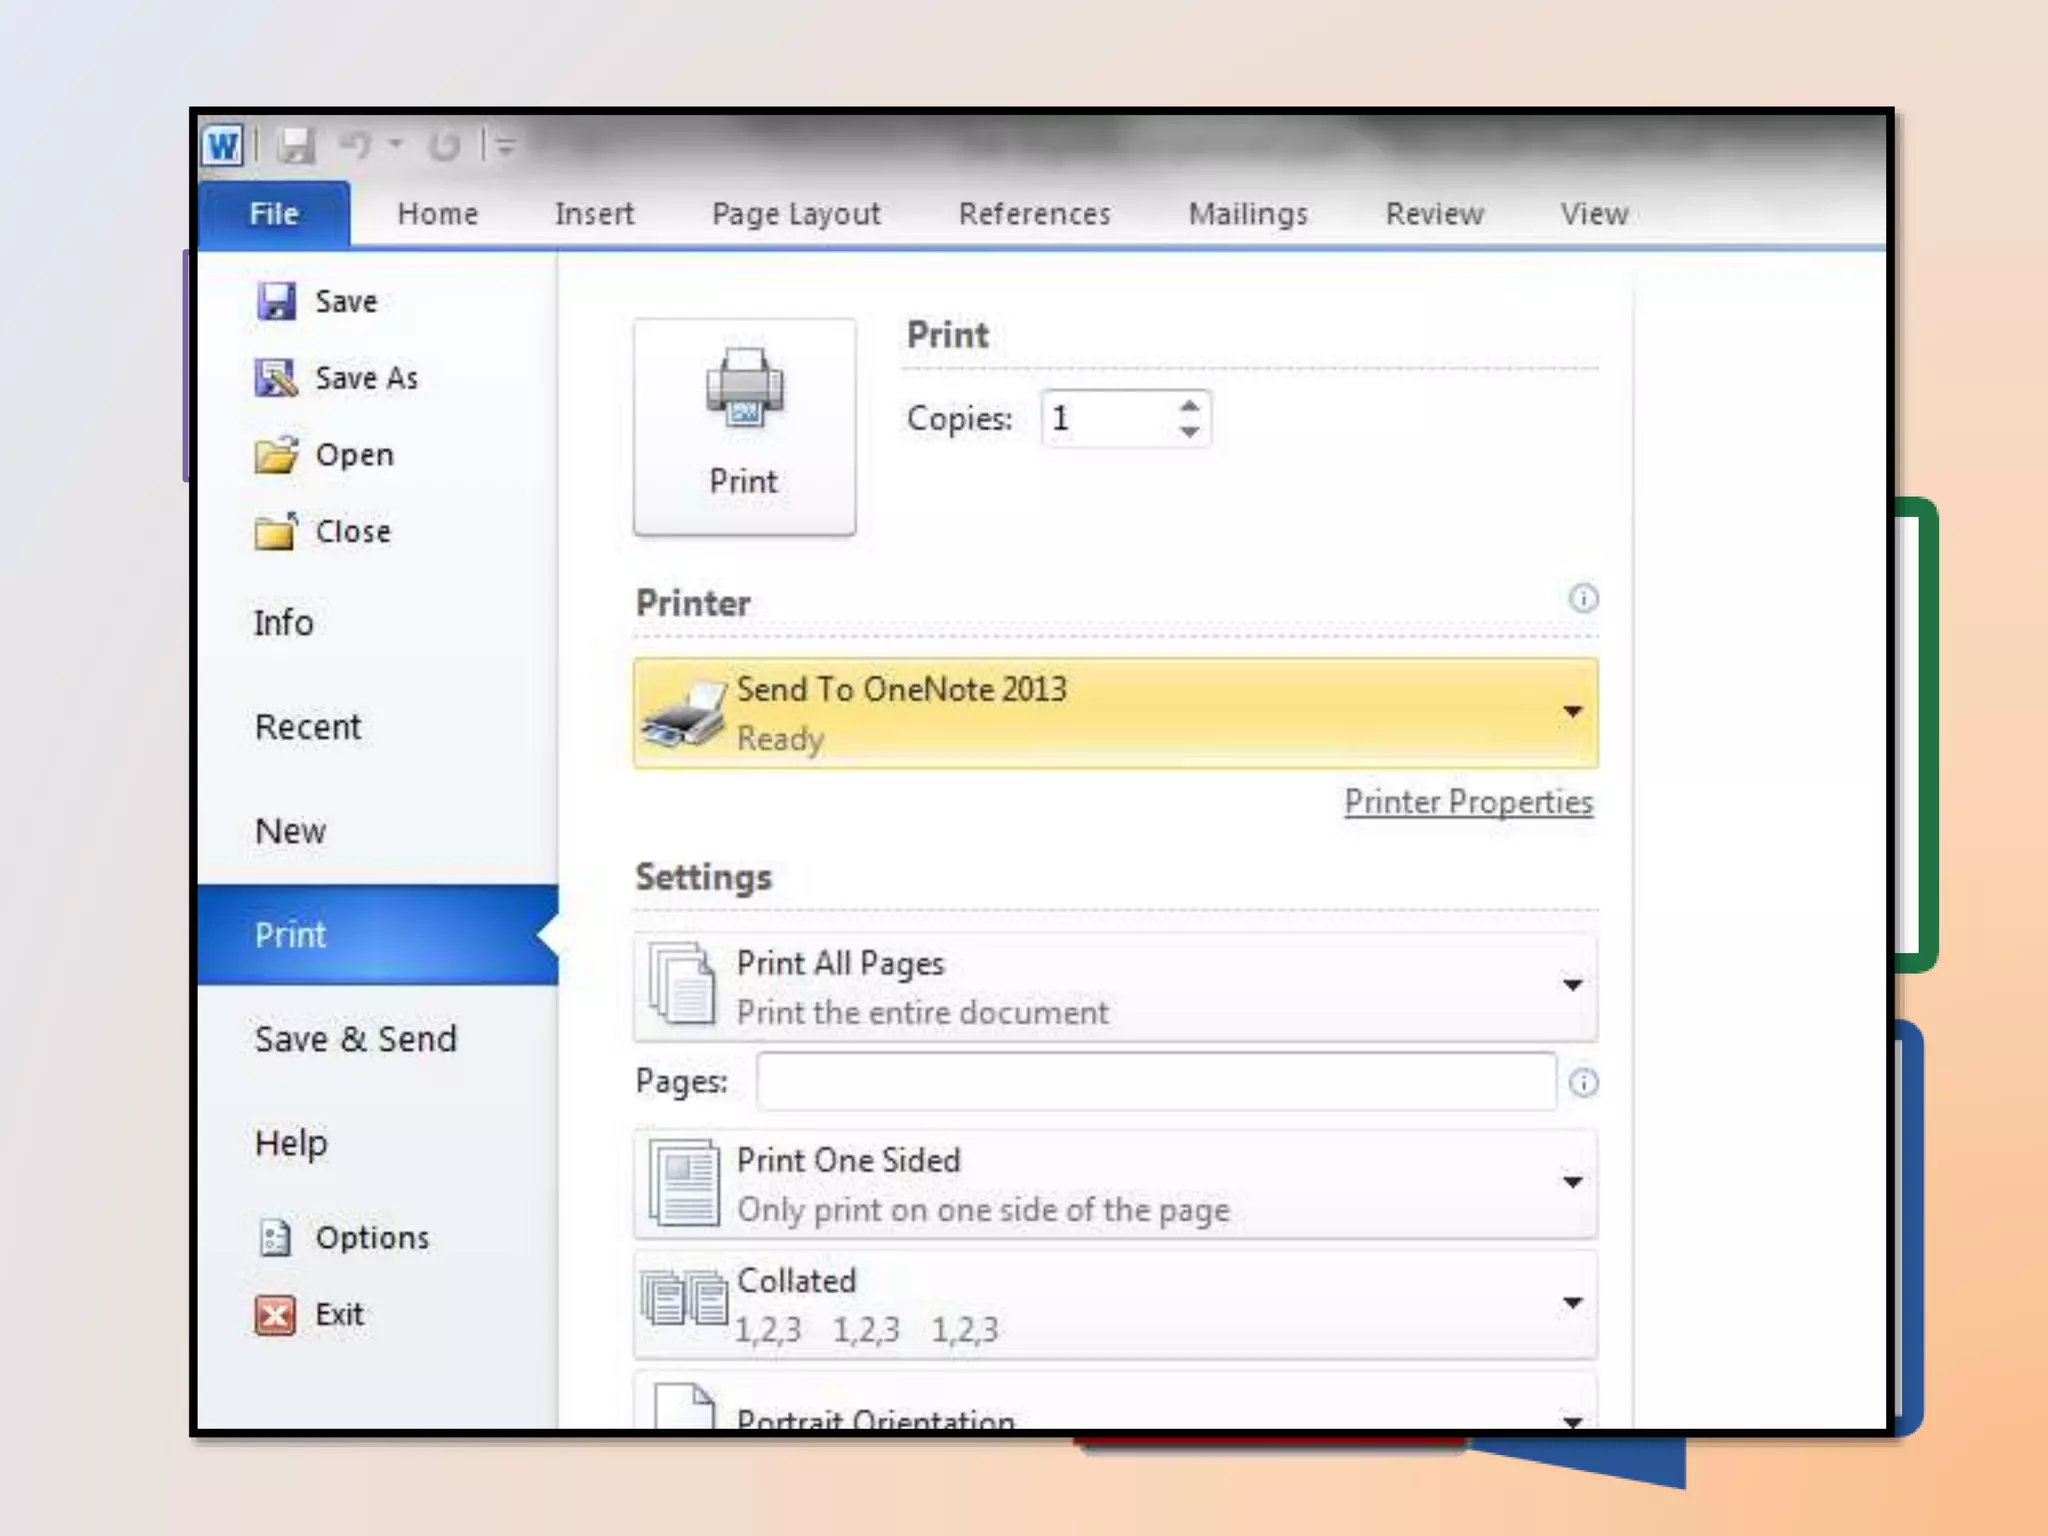Click the Save icon in Quick Access toolbar
Image resolution: width=2048 pixels, height=1536 pixels.
pyautogui.click(x=296, y=147)
